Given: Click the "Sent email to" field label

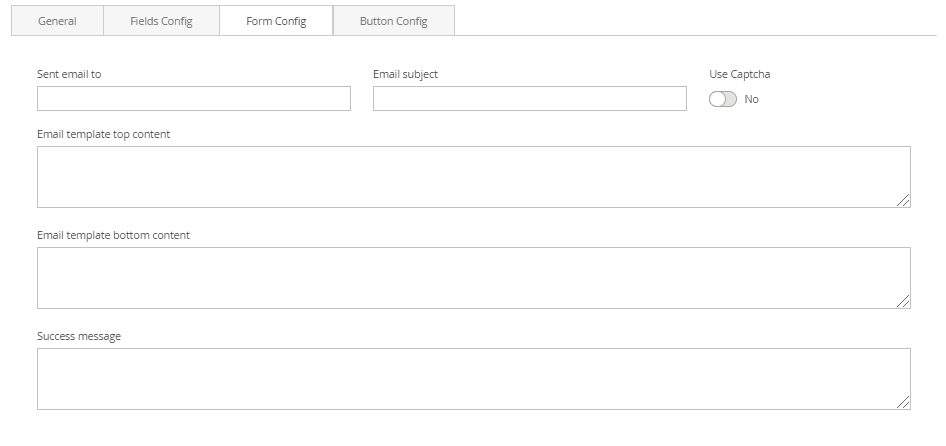Looking at the screenshot, I should coord(69,74).
